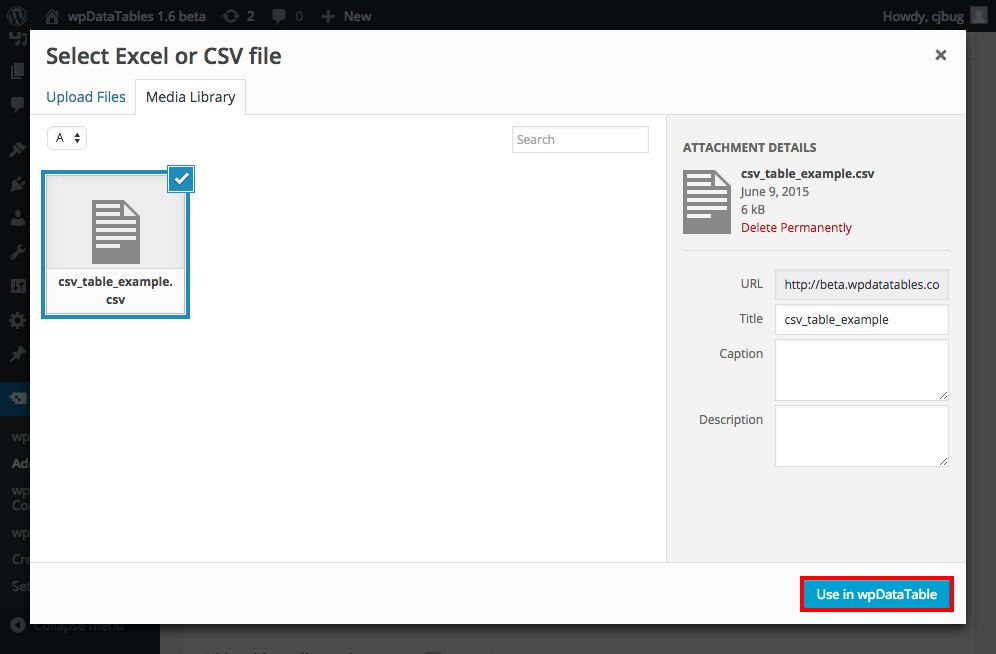Click the Attachment Details heading

[750, 147]
